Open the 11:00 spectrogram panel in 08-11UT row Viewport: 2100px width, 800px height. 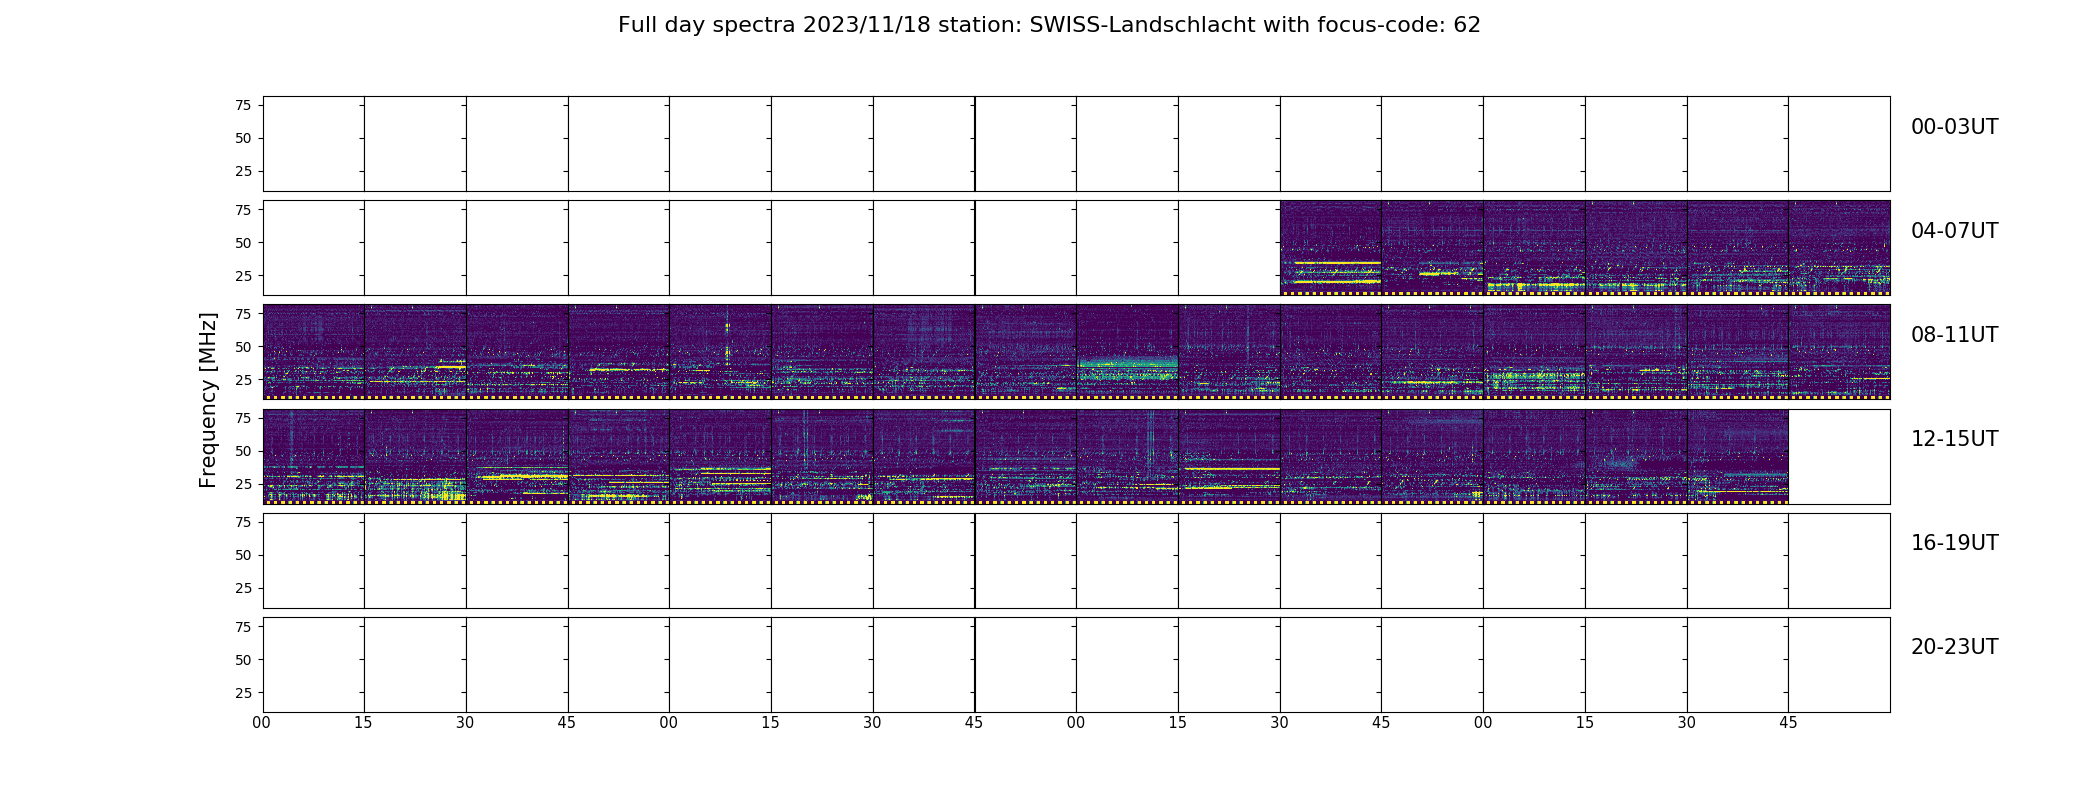tap(1535, 352)
